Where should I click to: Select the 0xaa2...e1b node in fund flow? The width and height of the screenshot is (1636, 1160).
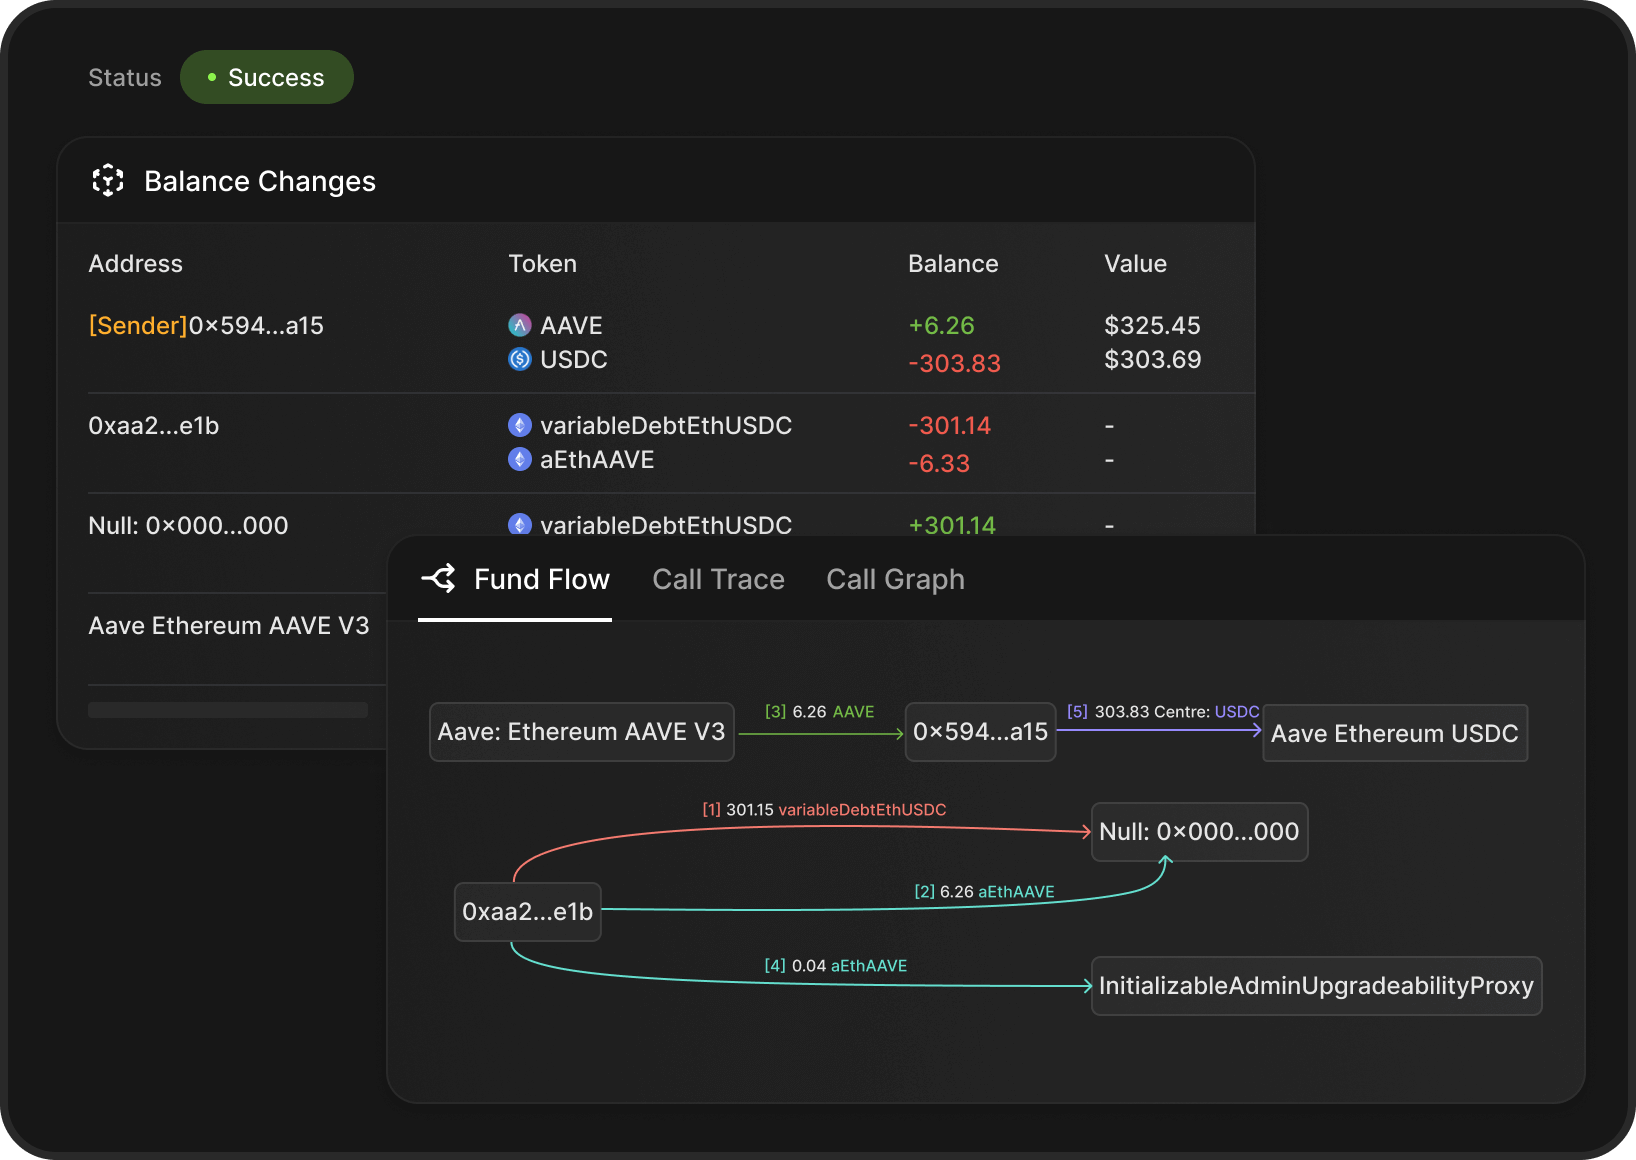pyautogui.click(x=528, y=912)
